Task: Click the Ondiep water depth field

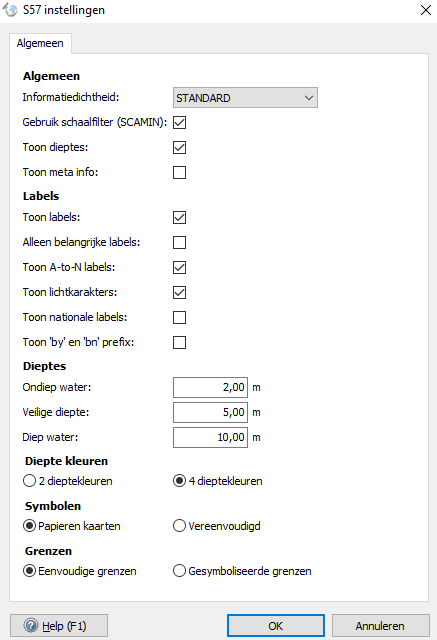Action: pos(211,387)
